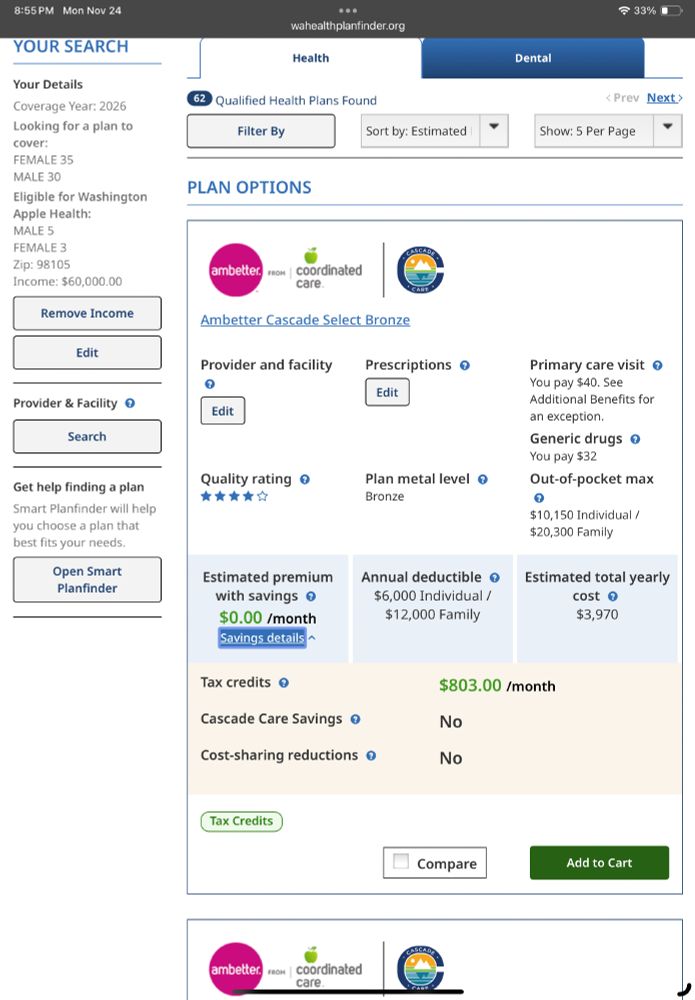Tap the wahealthplanfinder.org address bar

(x=348, y=26)
